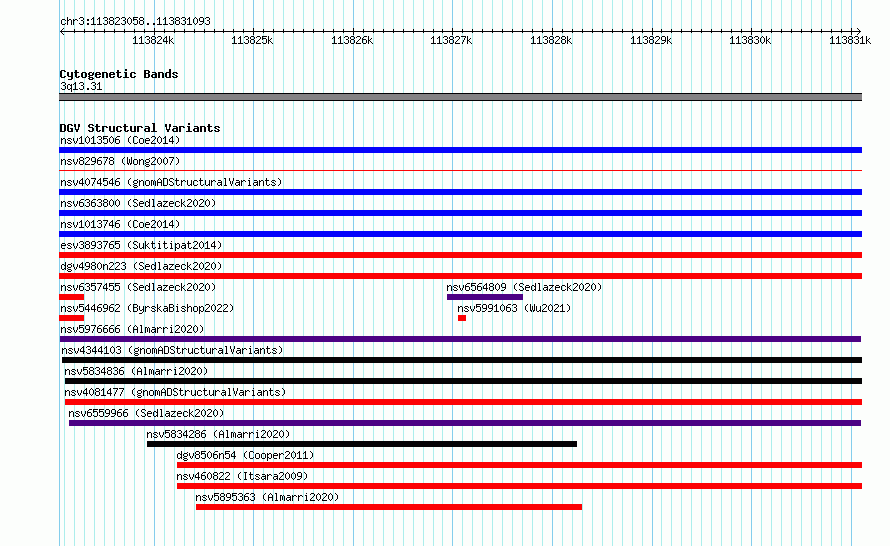Open the dgv4980n223 (Sedlazeck2020) label
The width and height of the screenshot is (890, 546).
(x=141, y=266)
